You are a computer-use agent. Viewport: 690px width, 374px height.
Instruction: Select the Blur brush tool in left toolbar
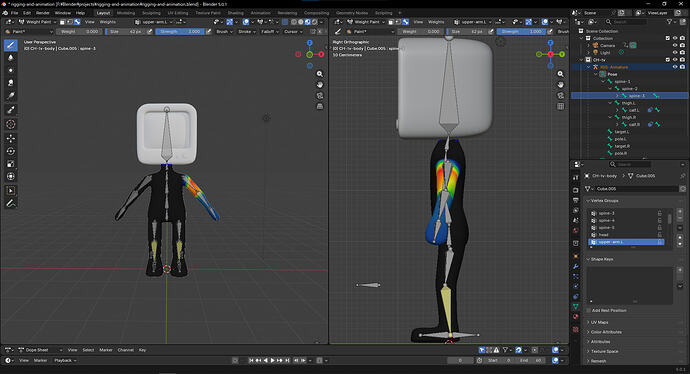pos(11,58)
